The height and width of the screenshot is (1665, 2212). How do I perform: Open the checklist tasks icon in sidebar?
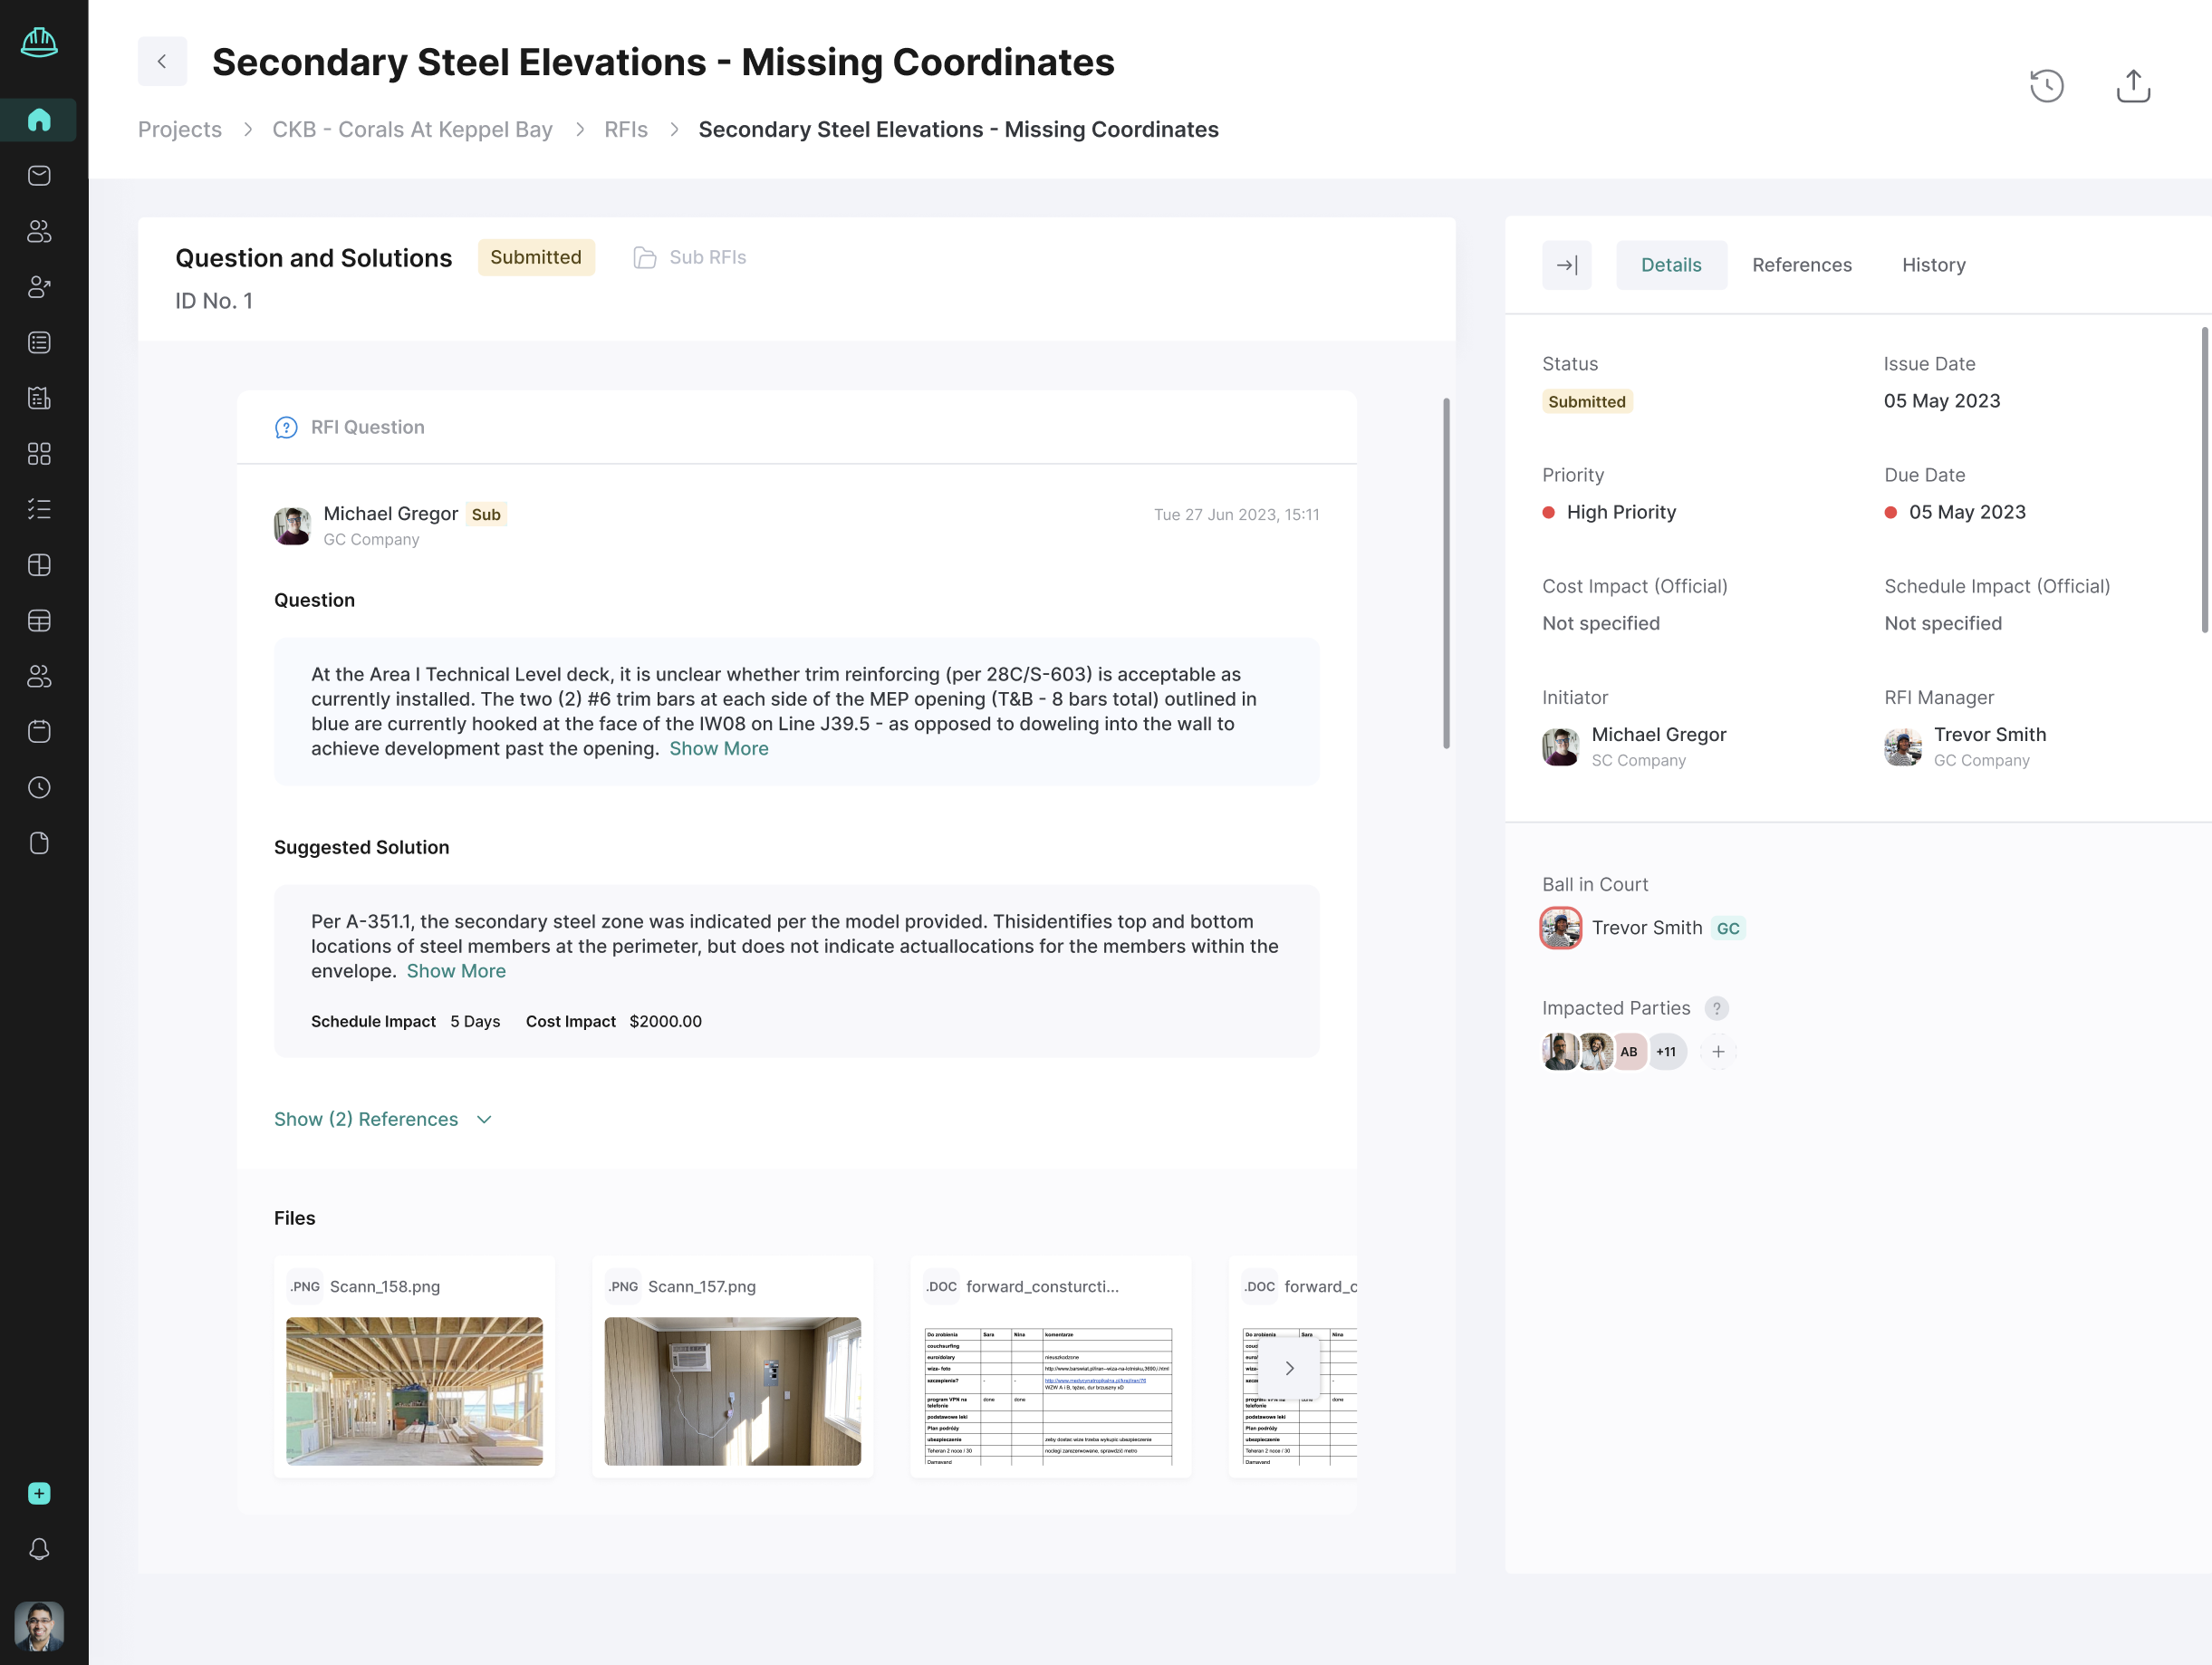[x=39, y=509]
